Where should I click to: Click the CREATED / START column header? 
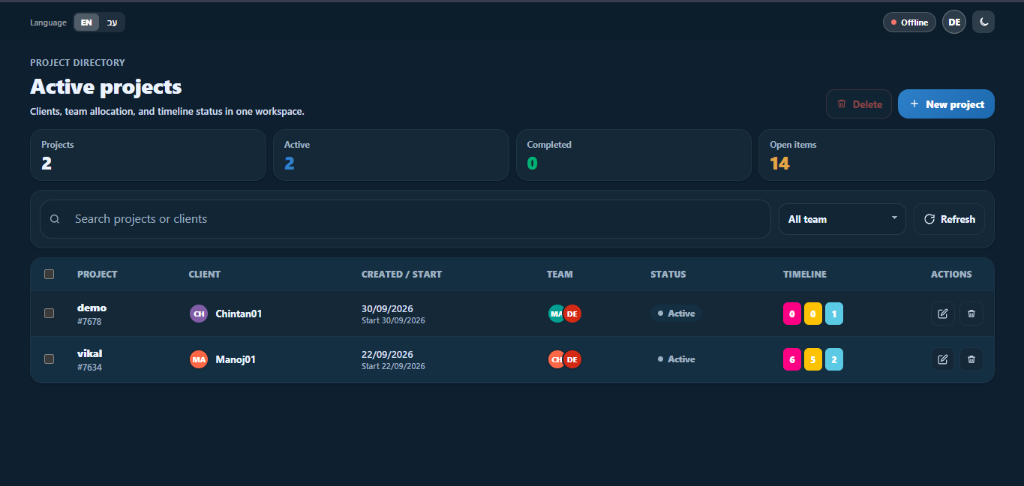402,274
